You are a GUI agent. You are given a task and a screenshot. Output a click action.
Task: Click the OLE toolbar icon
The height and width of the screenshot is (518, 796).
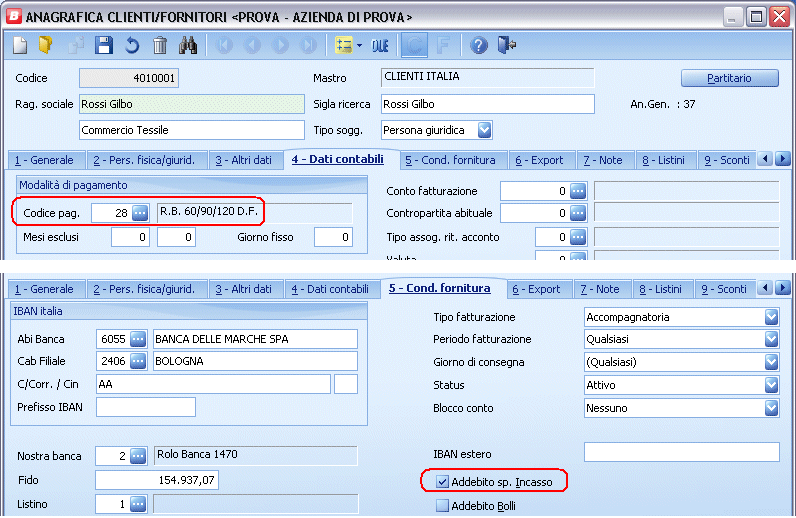380,45
